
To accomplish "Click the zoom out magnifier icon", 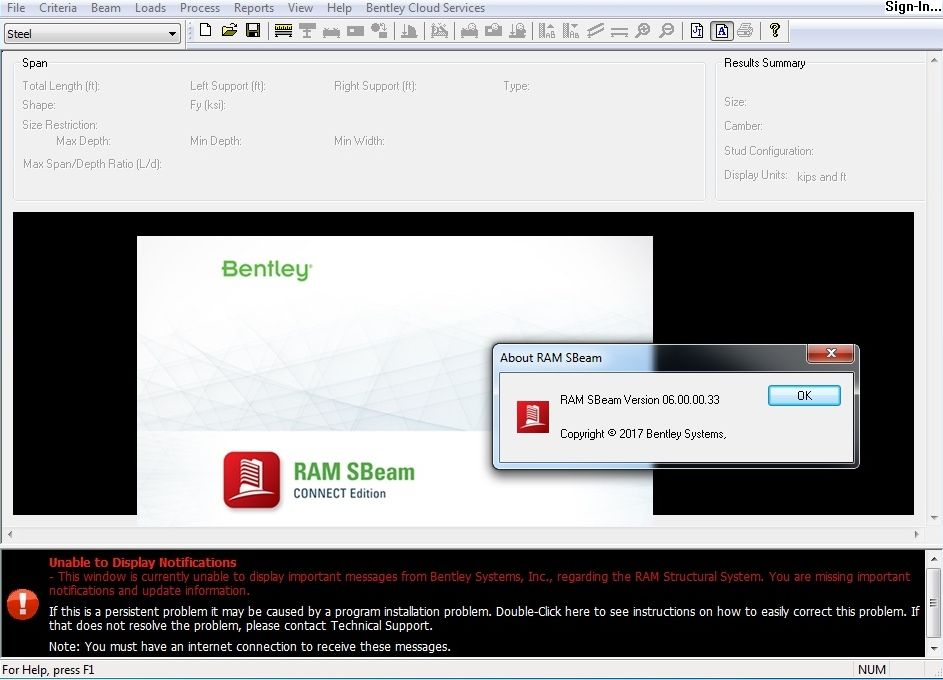I will tap(666, 31).
